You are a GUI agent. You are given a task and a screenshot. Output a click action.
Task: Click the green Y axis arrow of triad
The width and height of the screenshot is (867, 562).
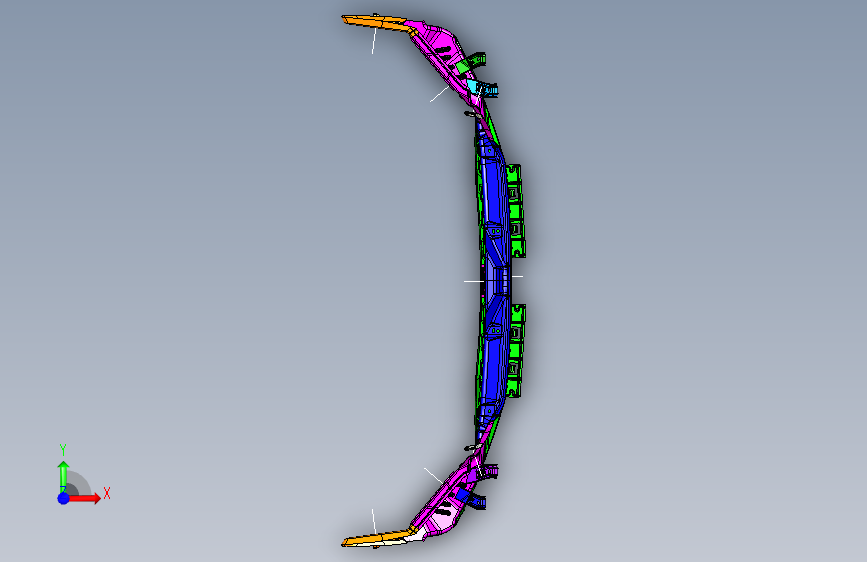63,476
